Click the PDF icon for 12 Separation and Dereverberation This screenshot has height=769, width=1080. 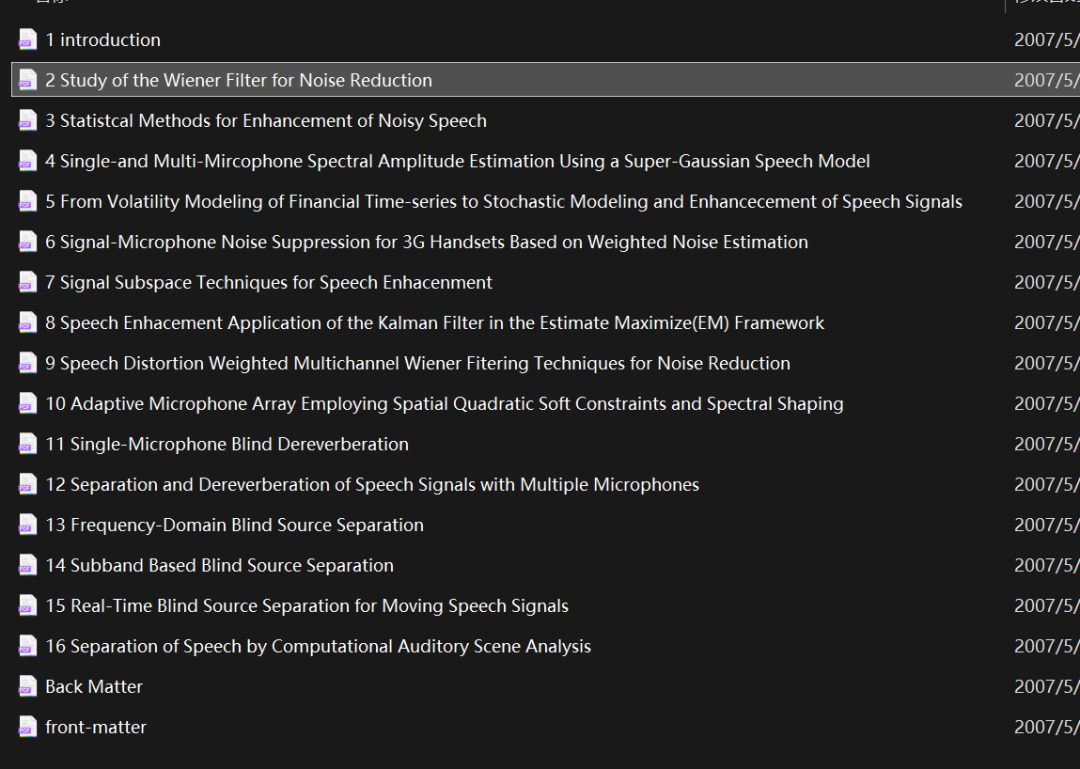[x=28, y=484]
